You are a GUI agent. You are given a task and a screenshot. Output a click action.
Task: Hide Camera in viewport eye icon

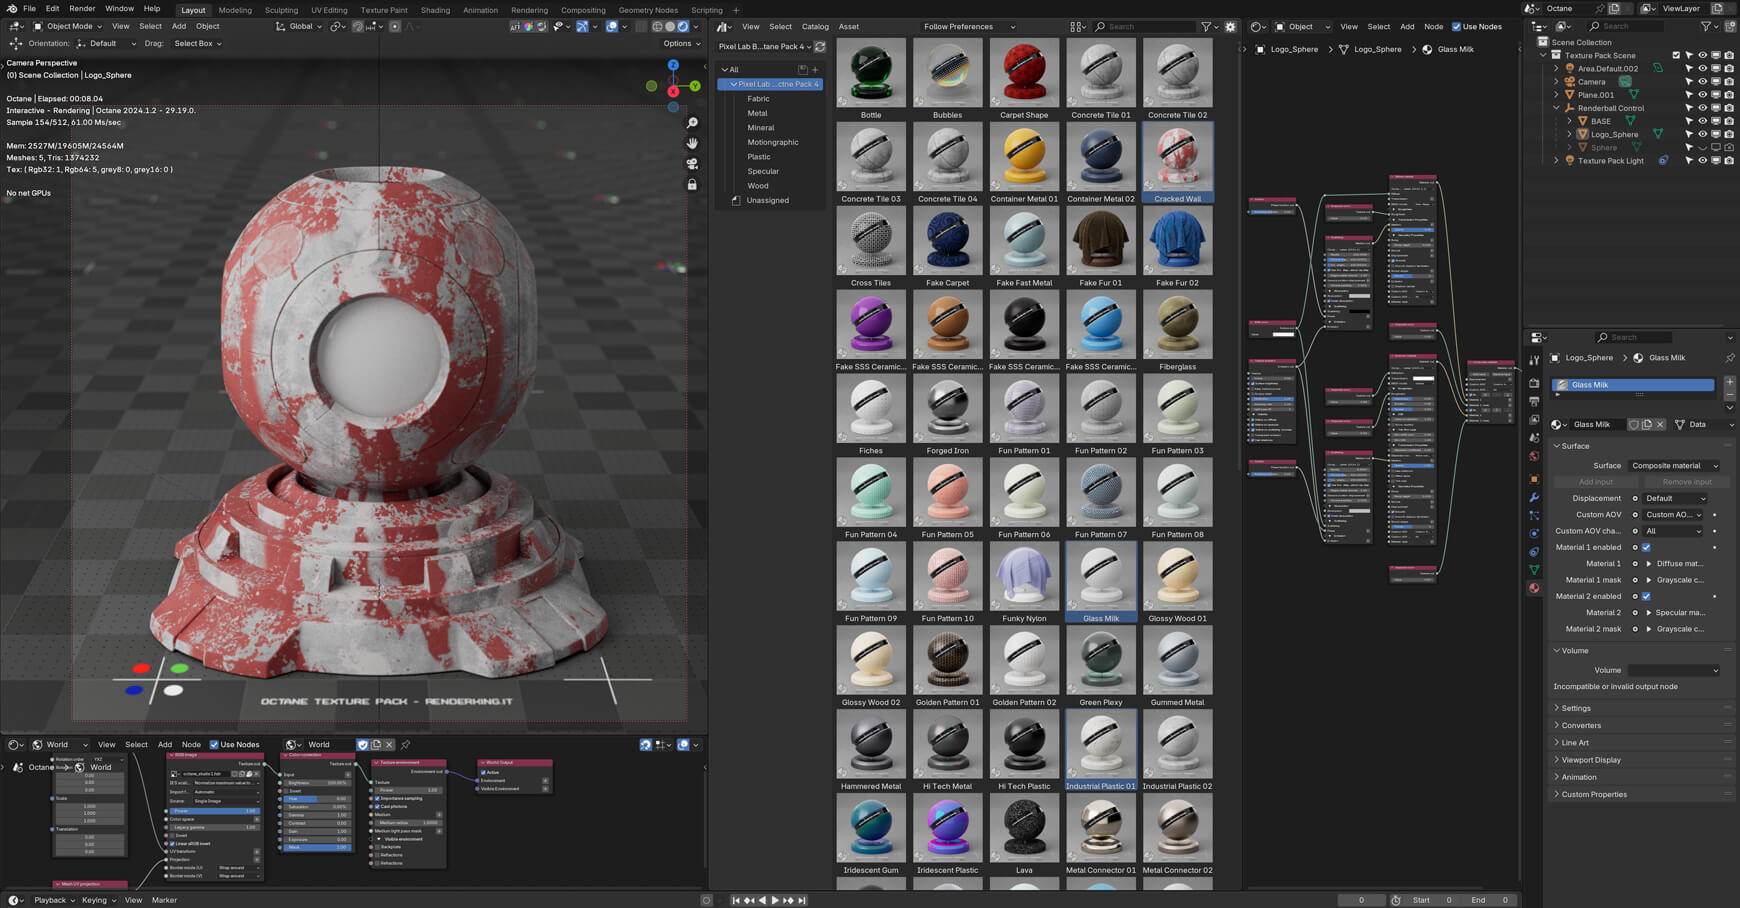click(x=1702, y=81)
